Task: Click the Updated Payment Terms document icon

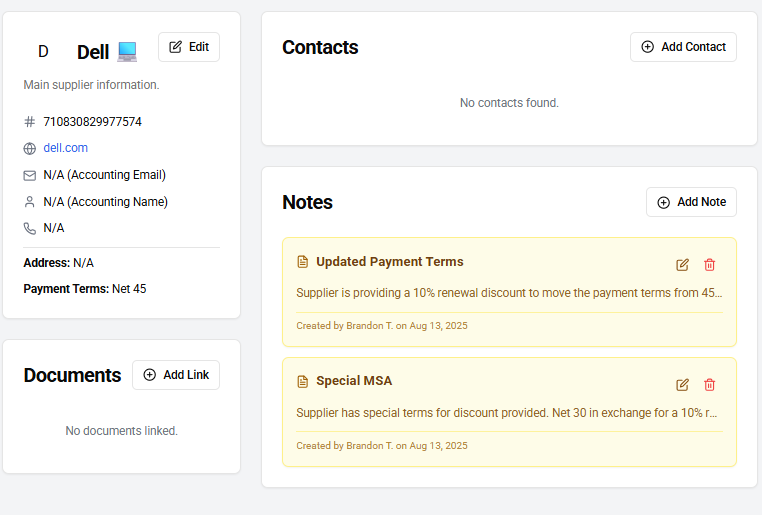Action: click(x=303, y=262)
